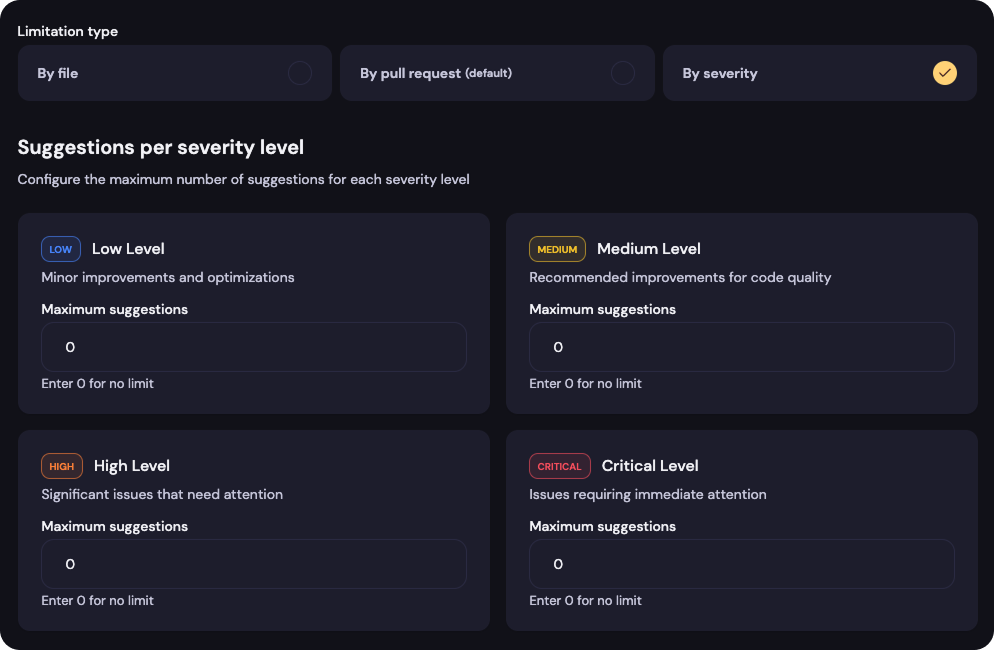Click the Critical Level heading
Screen dimensions: 994x650
click(x=650, y=465)
